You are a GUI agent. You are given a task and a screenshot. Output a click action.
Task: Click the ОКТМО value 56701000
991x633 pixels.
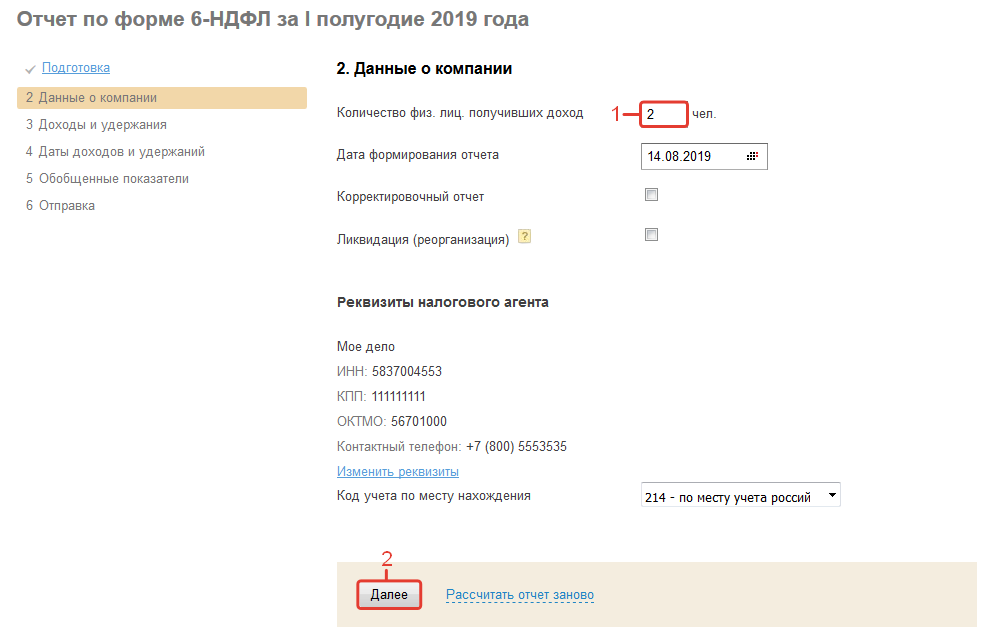(x=418, y=421)
